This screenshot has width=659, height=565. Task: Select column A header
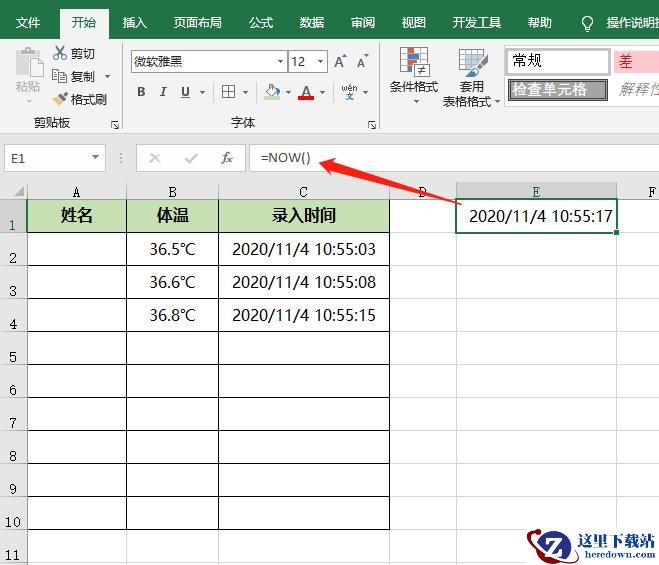point(76,192)
